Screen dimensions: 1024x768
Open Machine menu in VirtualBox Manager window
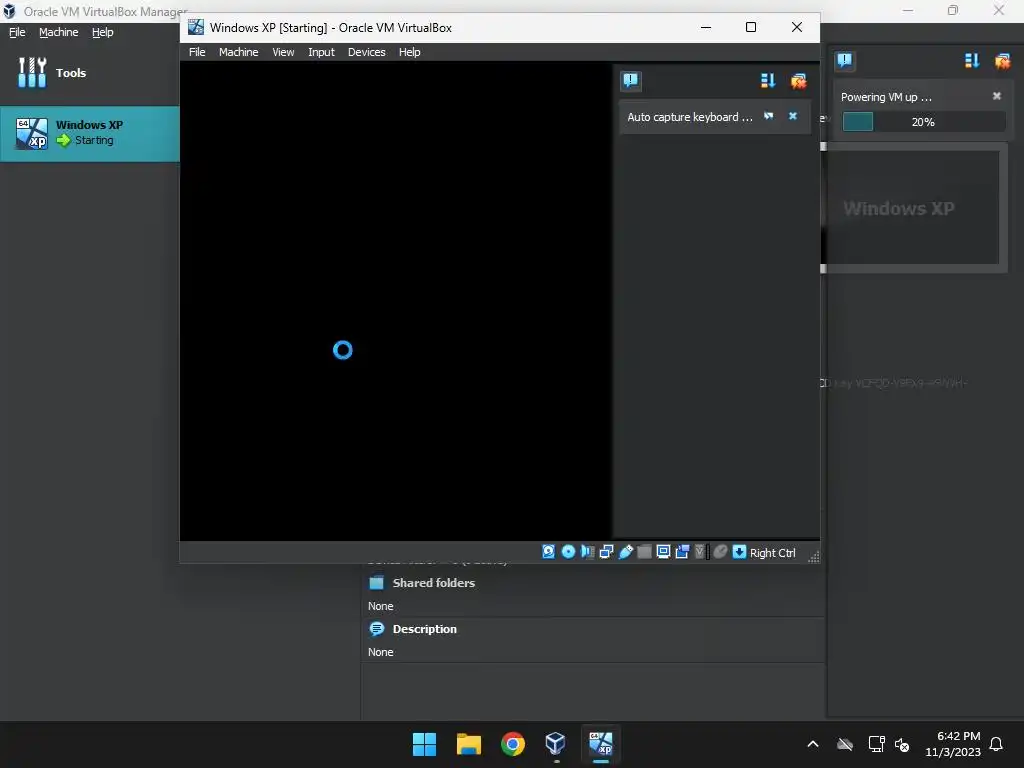point(59,32)
